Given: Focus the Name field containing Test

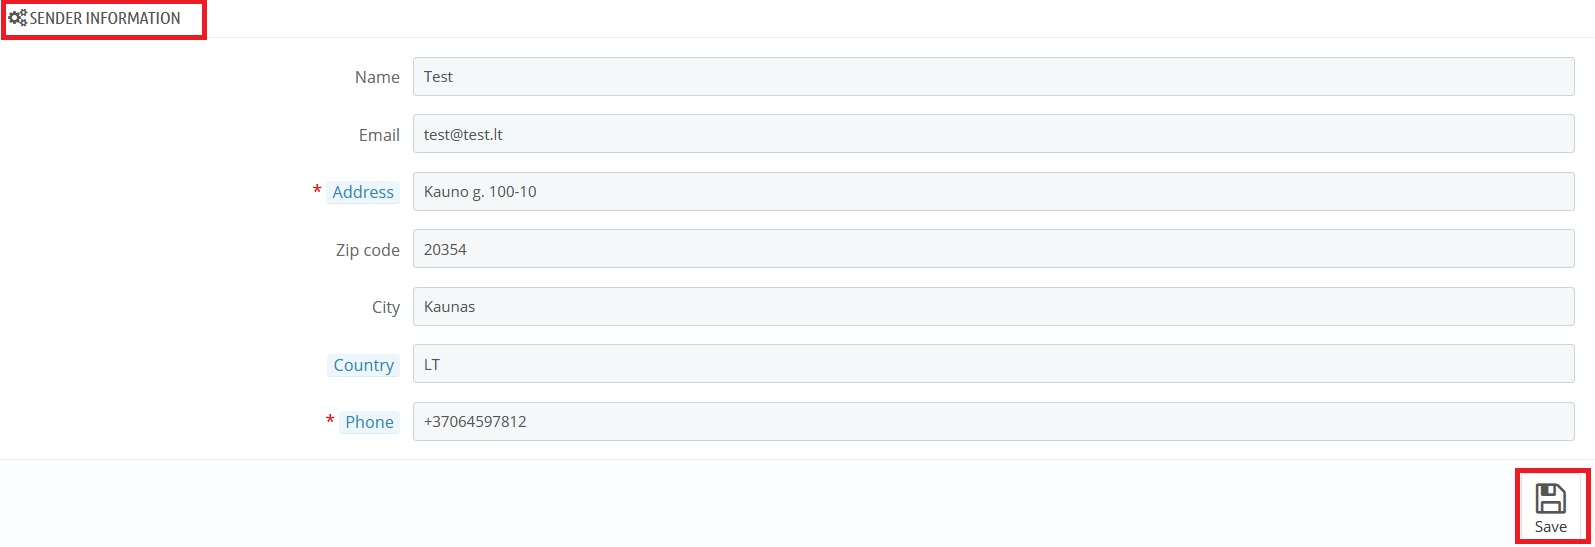Looking at the screenshot, I should [993, 77].
